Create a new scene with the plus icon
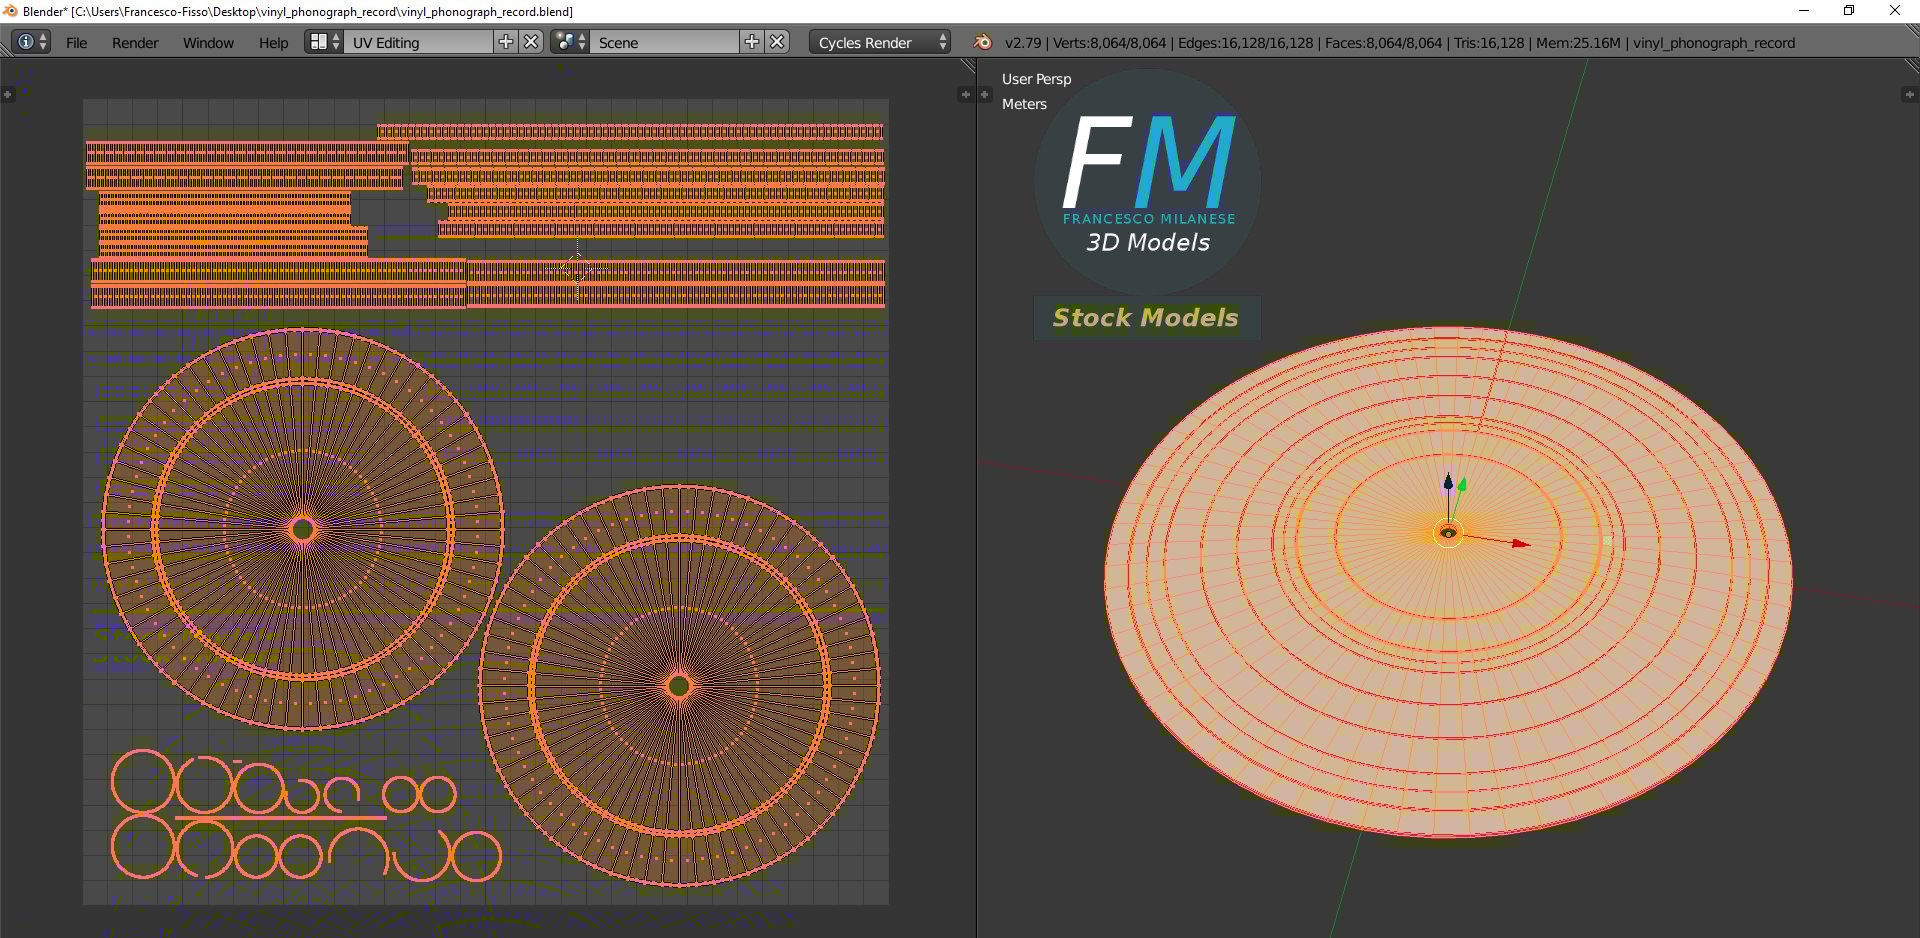This screenshot has height=938, width=1920. point(752,42)
